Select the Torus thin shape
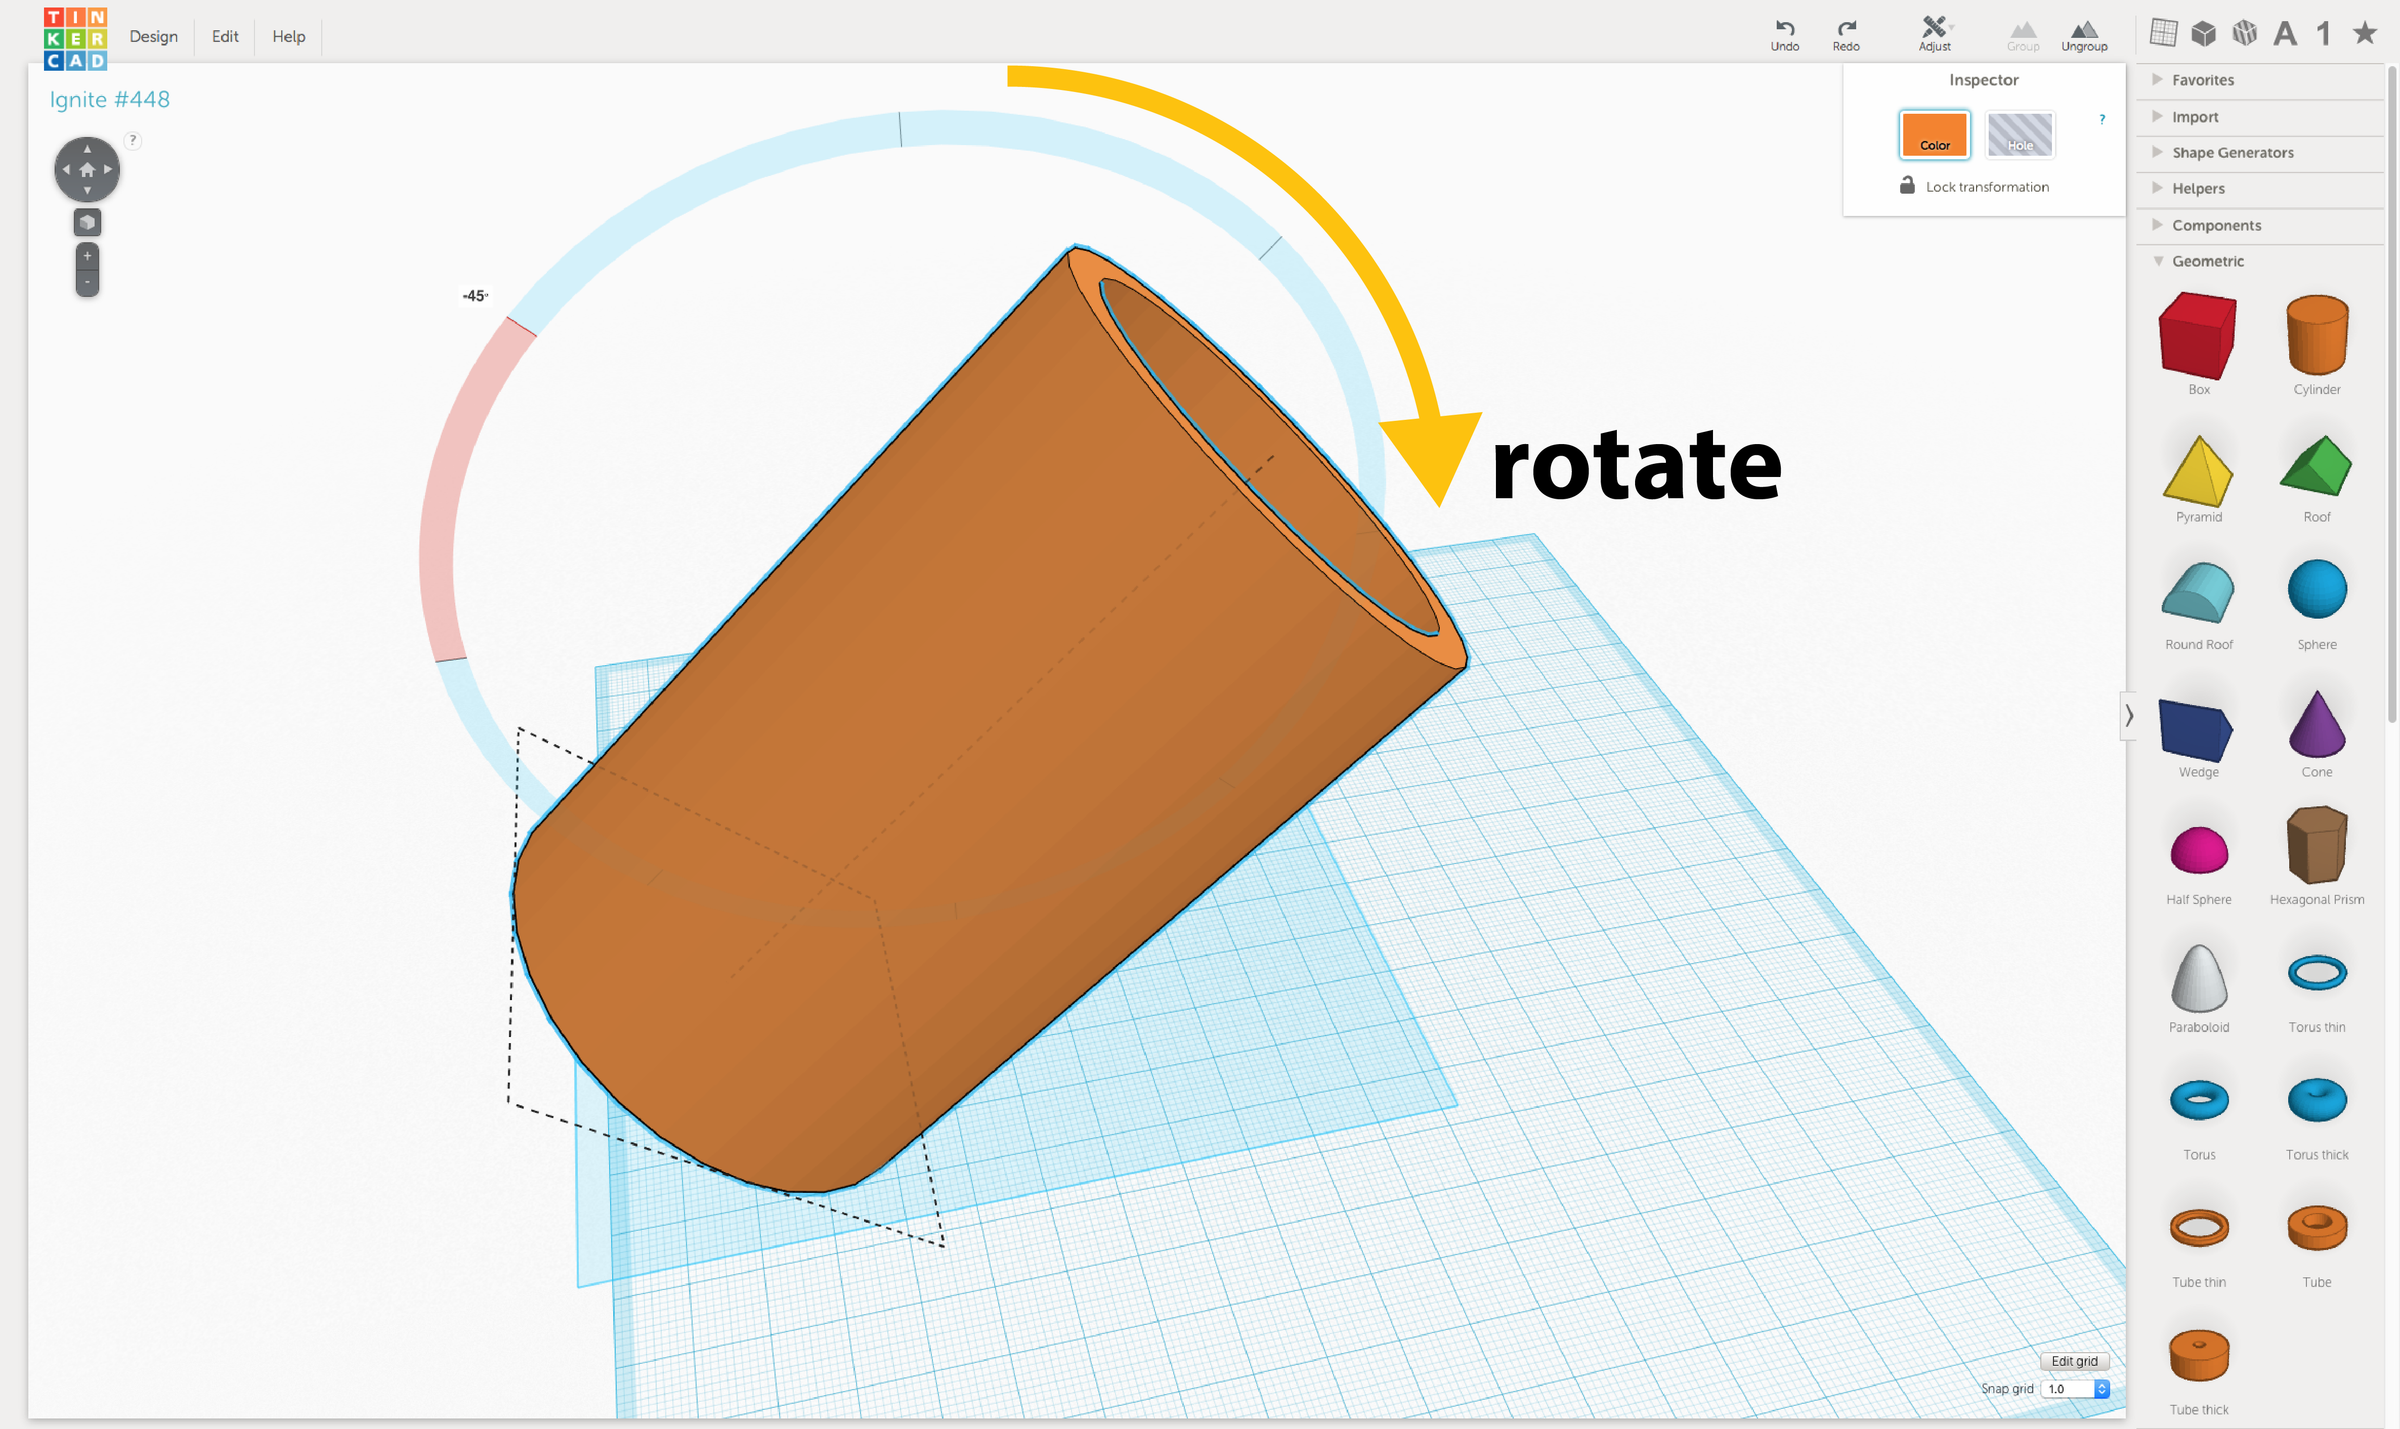Screen dimensions: 2400x1429 click(2316, 972)
